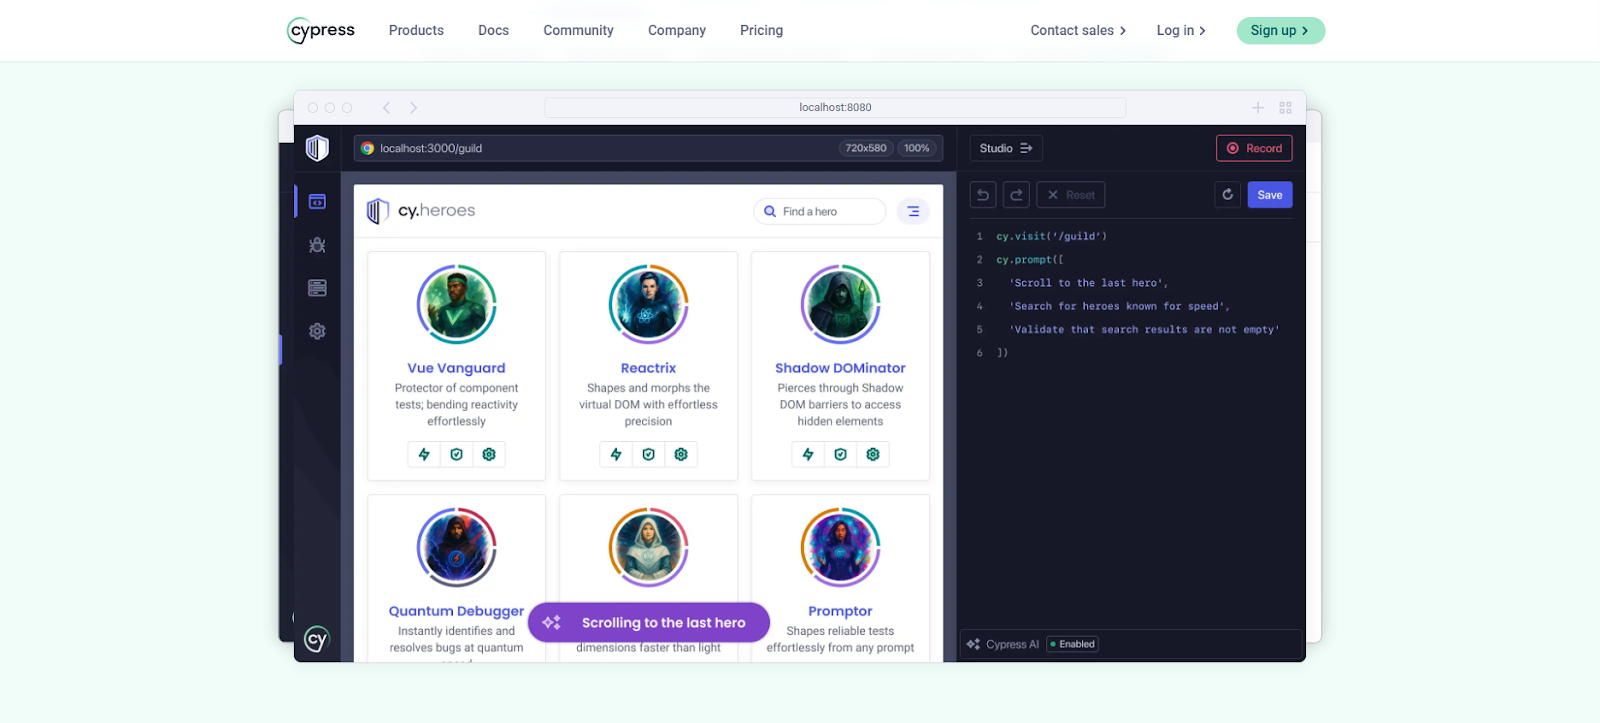Select the lightning icon under Vue Vanguard

click(x=424, y=455)
